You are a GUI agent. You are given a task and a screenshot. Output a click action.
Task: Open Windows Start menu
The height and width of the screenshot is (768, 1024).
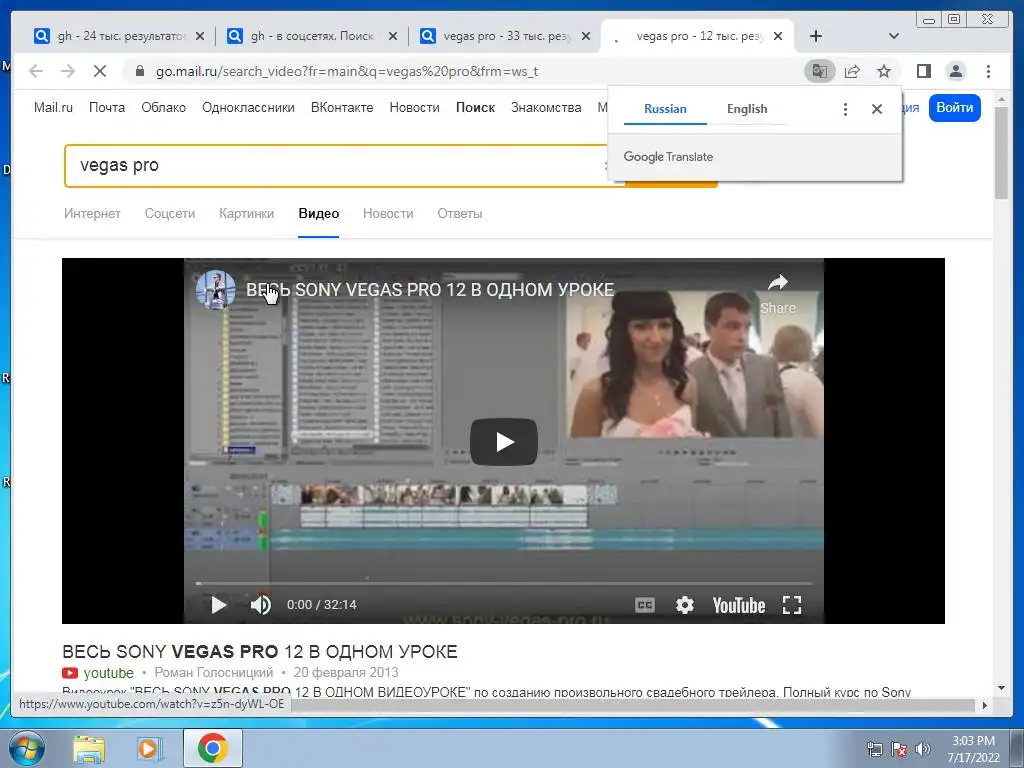[x=27, y=748]
